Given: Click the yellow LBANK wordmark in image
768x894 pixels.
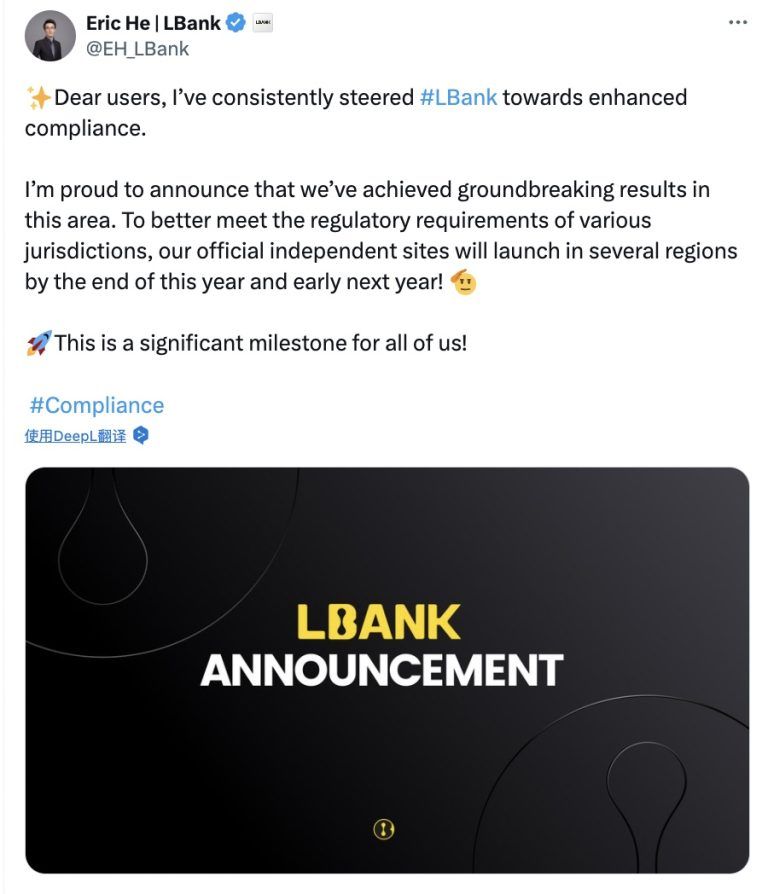Looking at the screenshot, I should coord(378,622).
